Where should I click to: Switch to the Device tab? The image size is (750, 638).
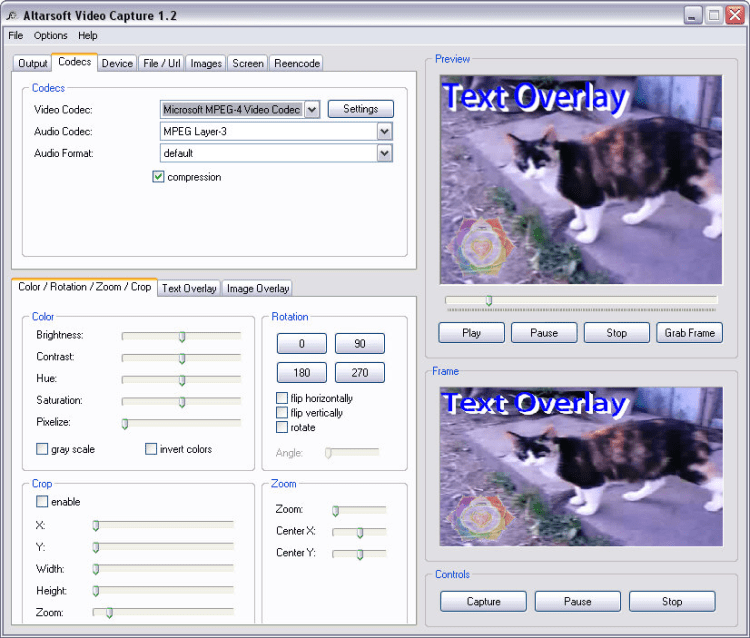tap(117, 64)
